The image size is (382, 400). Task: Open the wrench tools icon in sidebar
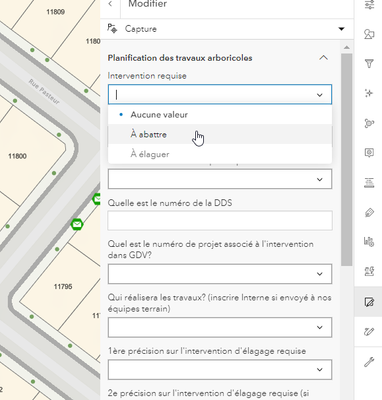tap(369, 362)
